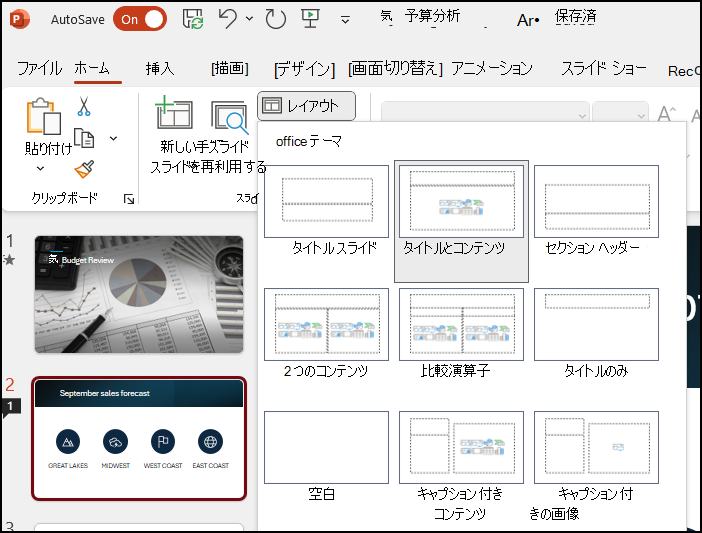This screenshot has width=702, height=533.
Task: Open the font size combo box
Action: pyautogui.click(x=621, y=113)
